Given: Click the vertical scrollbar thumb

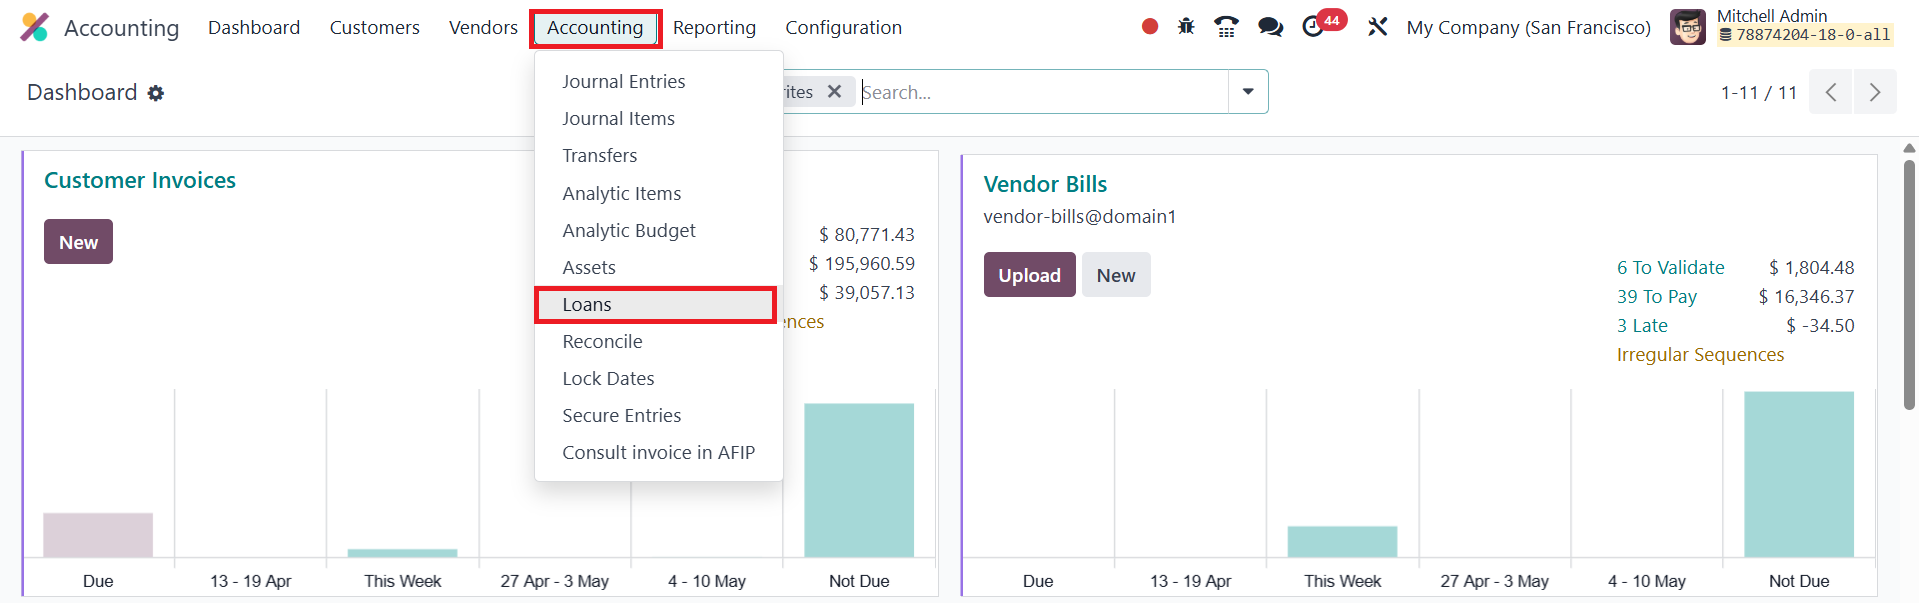Looking at the screenshot, I should [1909, 285].
